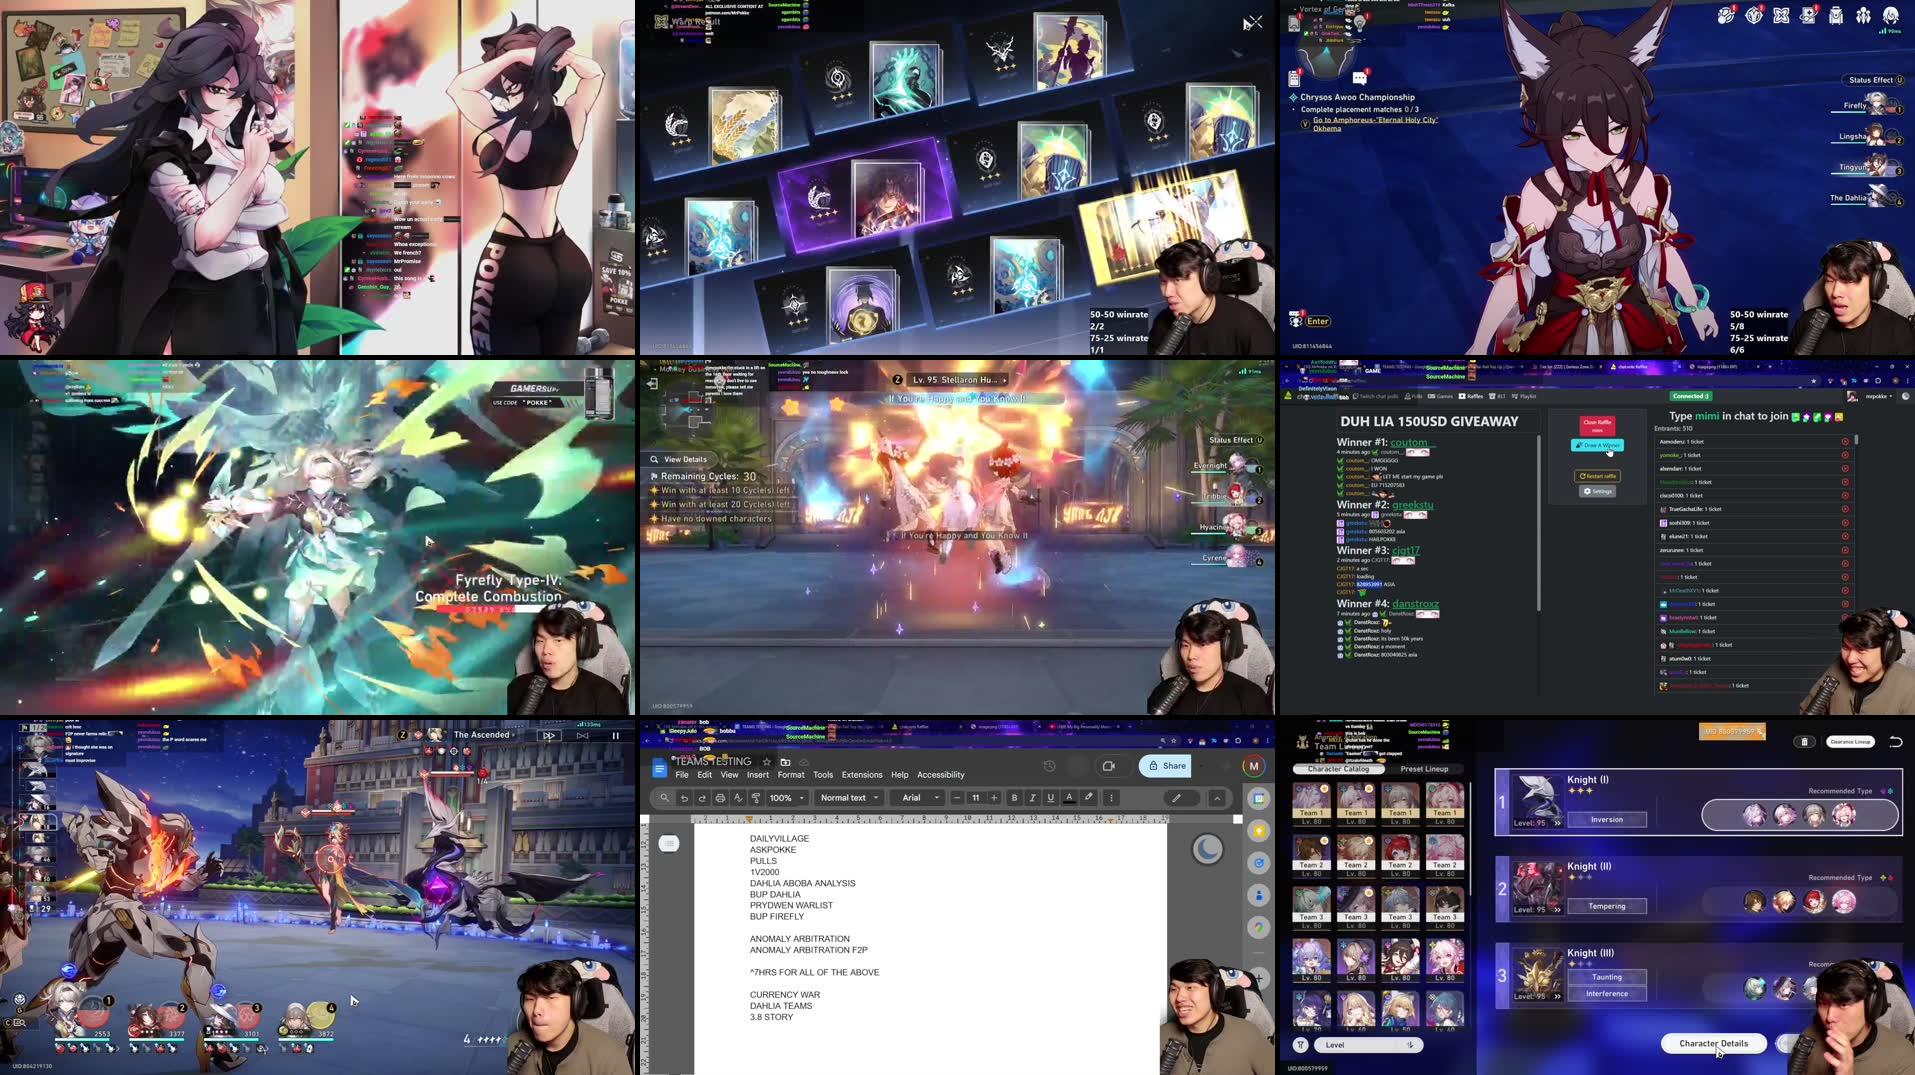Open spelling and grammar check icon
The width and height of the screenshot is (1915, 1075).
click(x=739, y=797)
